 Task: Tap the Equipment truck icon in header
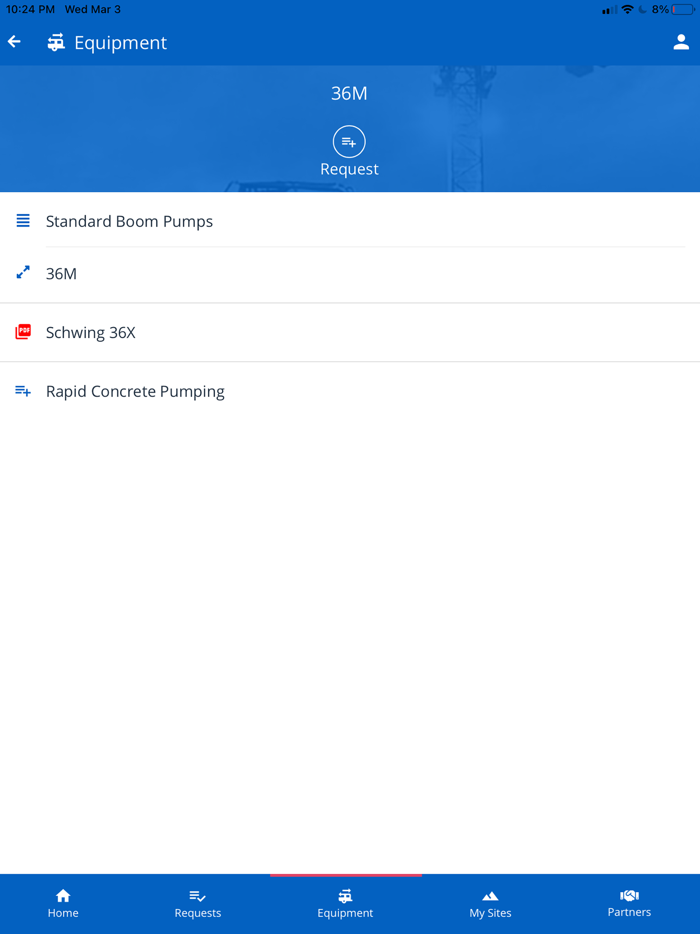tap(56, 42)
